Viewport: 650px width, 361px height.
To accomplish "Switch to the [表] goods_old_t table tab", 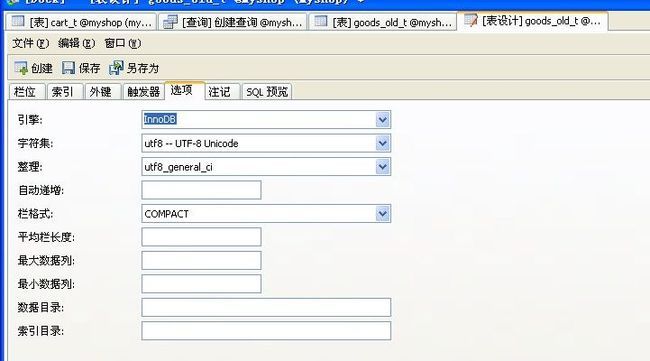I will (383, 22).
